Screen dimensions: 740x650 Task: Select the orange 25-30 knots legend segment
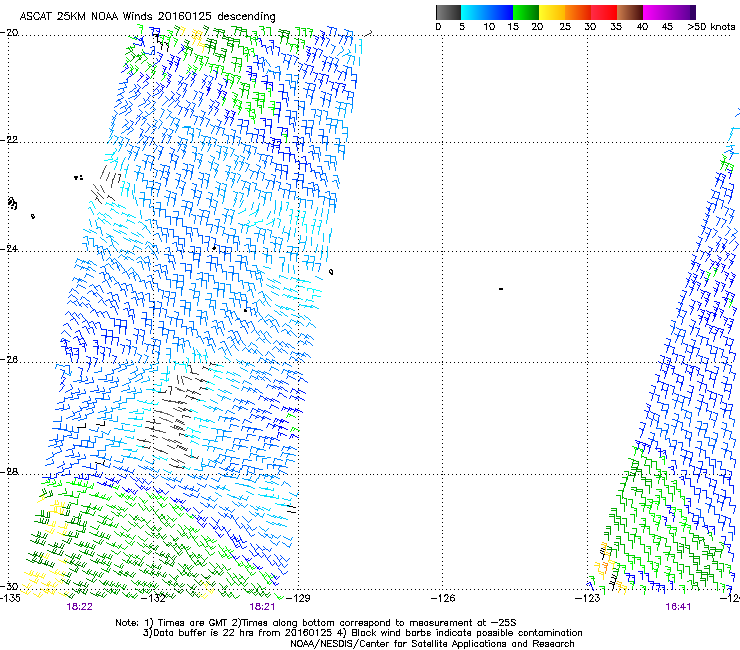click(x=578, y=12)
